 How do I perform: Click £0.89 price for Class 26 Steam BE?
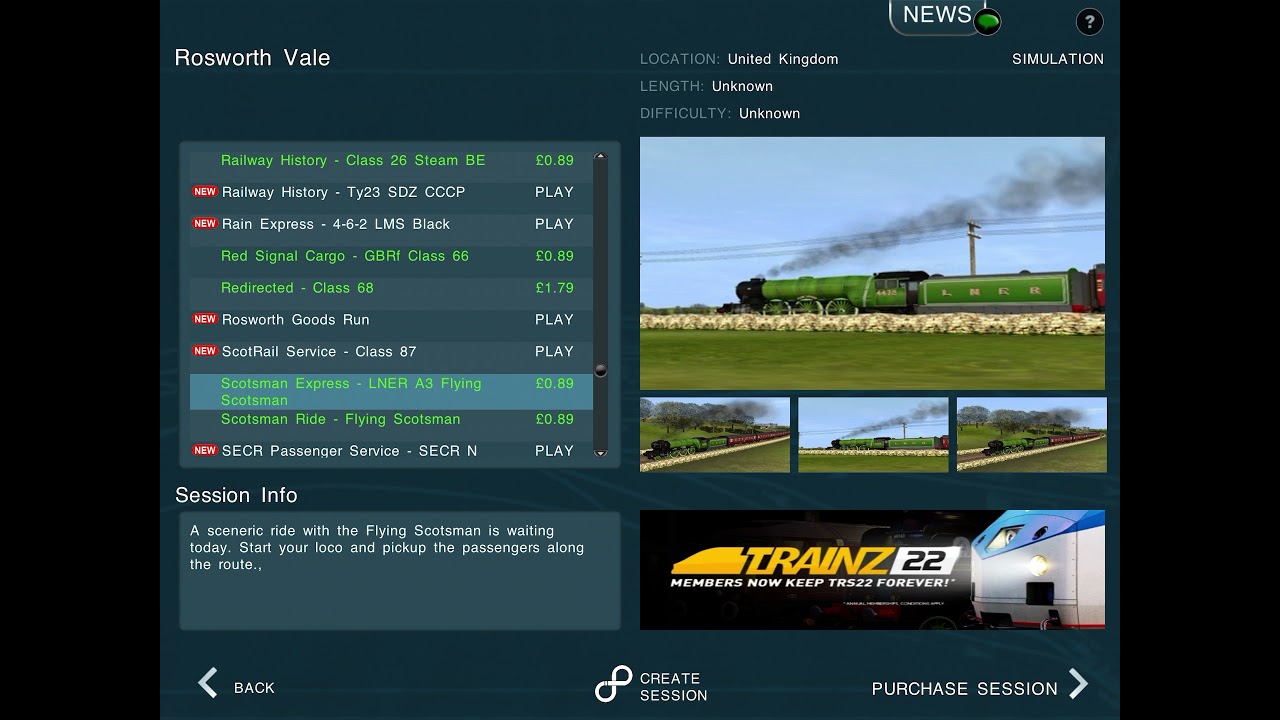(554, 160)
